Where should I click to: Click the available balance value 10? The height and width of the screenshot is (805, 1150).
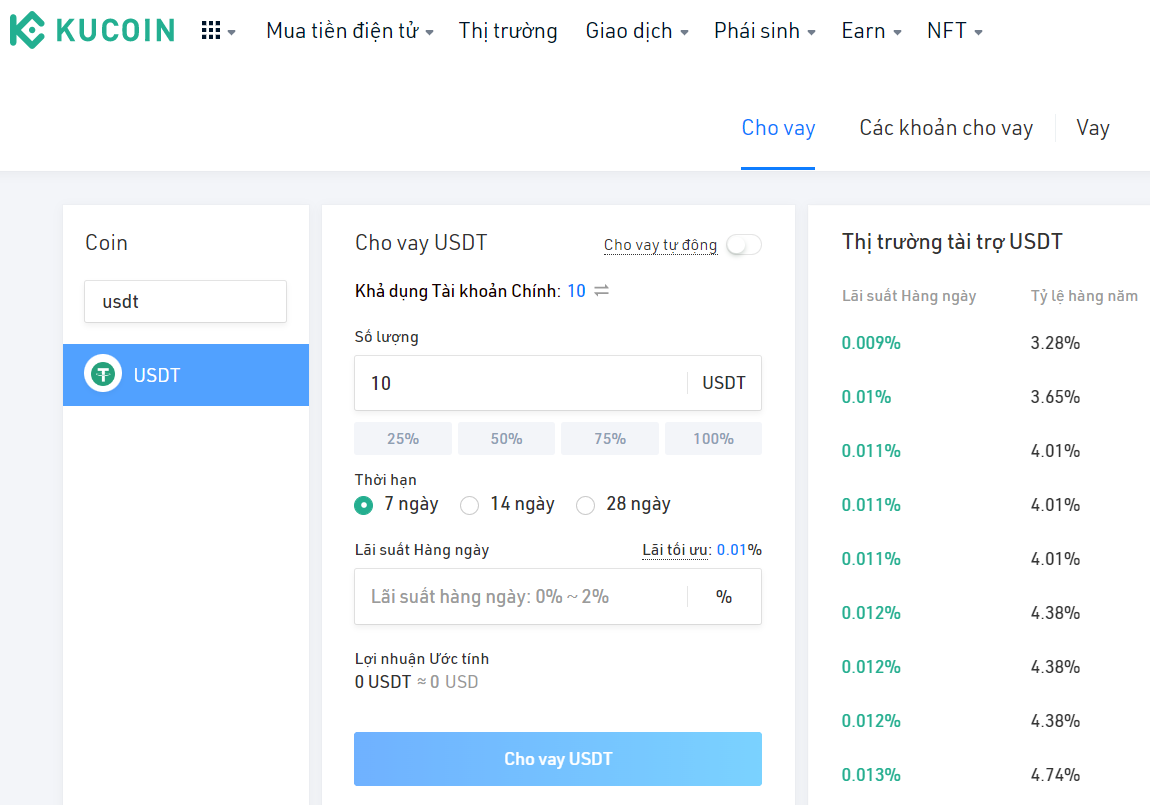576,291
